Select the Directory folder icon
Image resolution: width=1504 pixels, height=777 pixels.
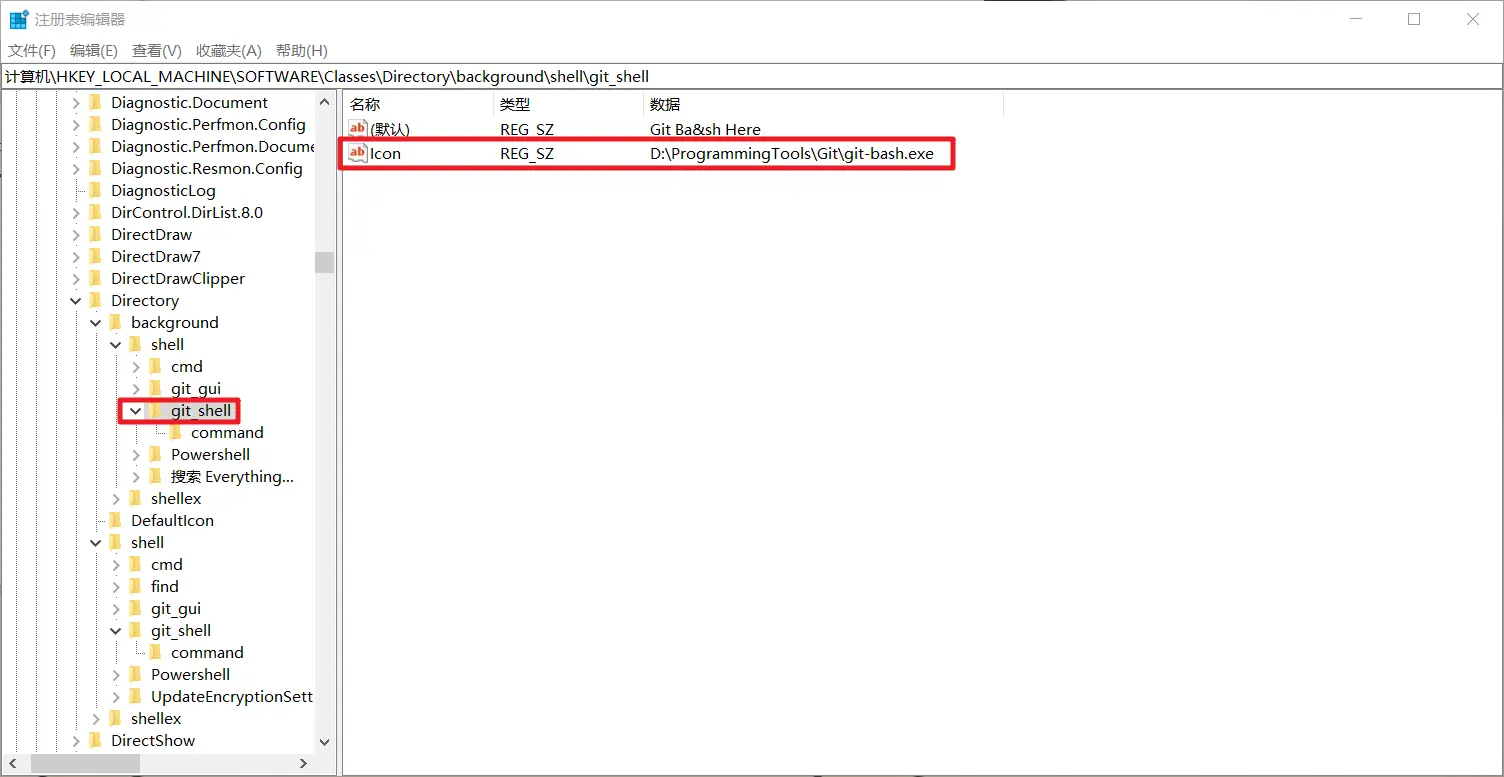click(x=95, y=300)
